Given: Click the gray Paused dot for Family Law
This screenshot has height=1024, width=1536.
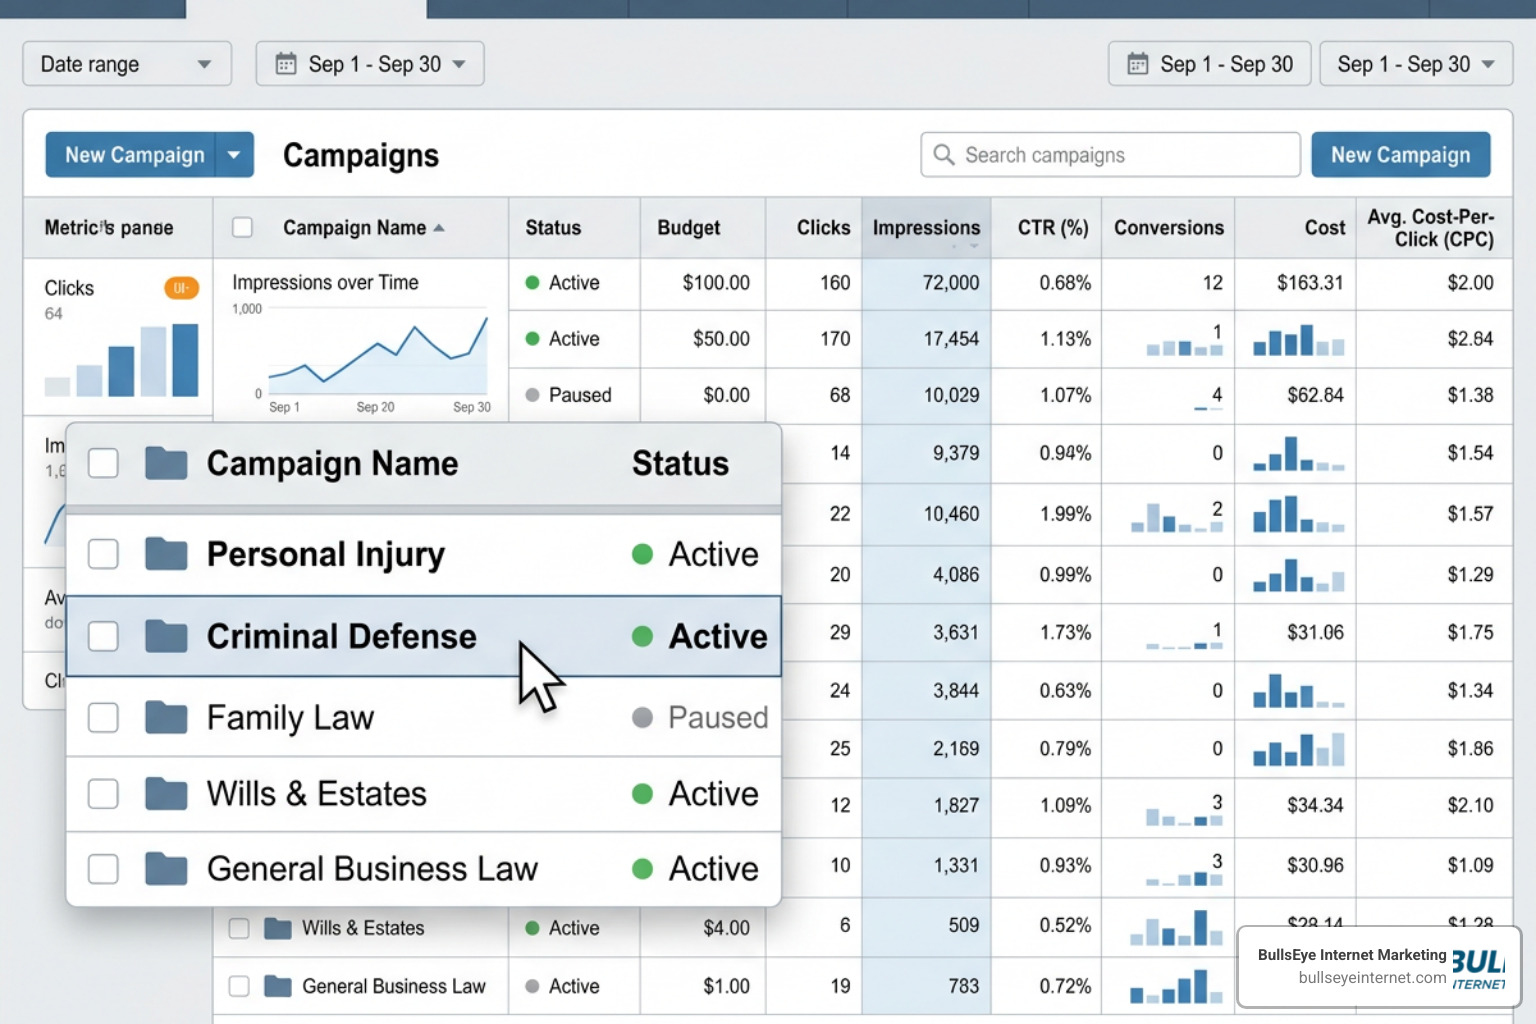Looking at the screenshot, I should pyautogui.click(x=643, y=717).
